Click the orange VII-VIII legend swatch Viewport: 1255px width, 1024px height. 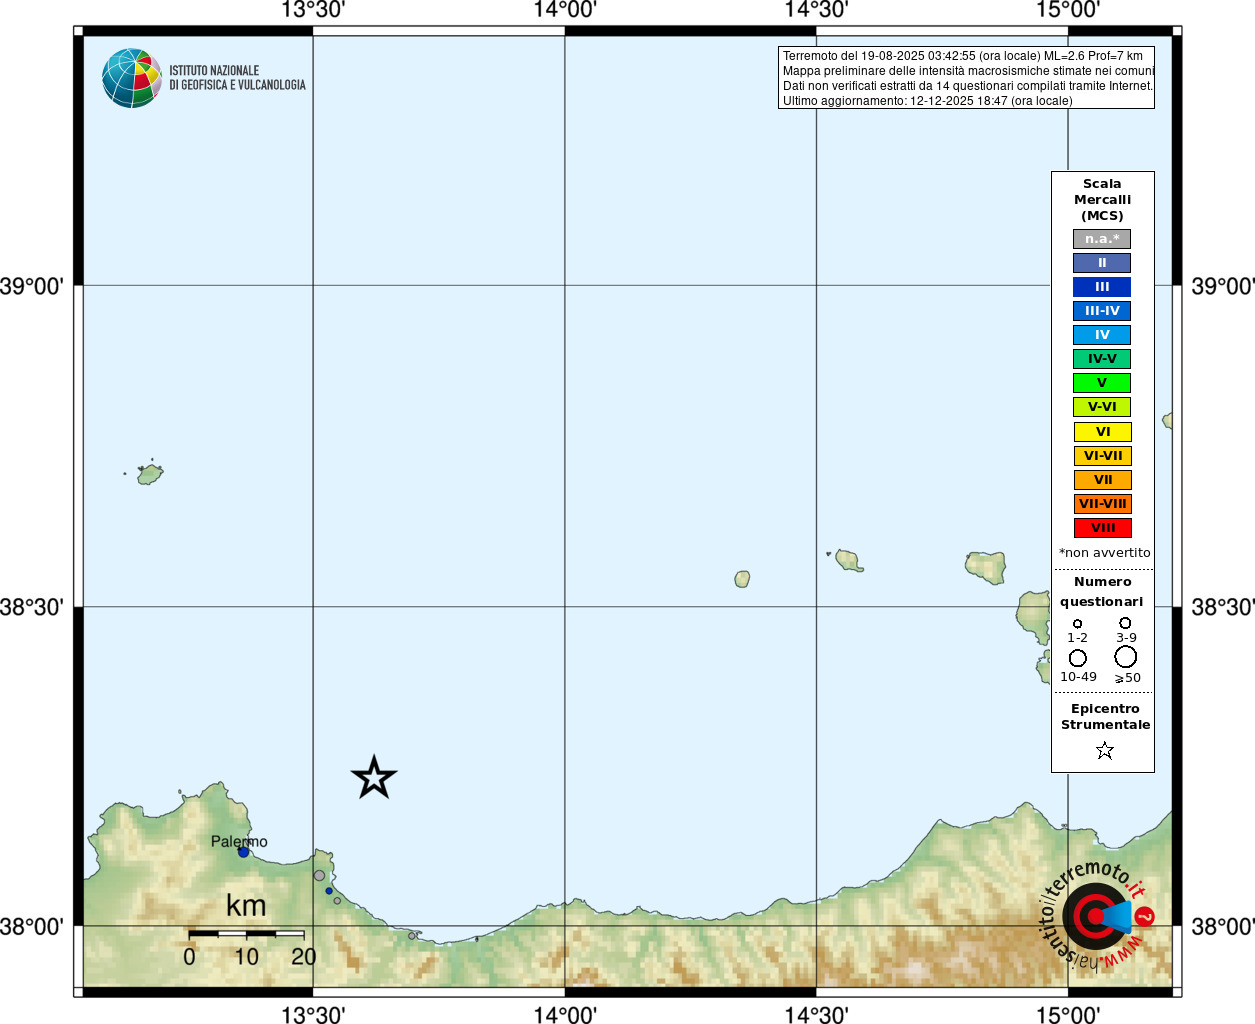(x=1102, y=504)
